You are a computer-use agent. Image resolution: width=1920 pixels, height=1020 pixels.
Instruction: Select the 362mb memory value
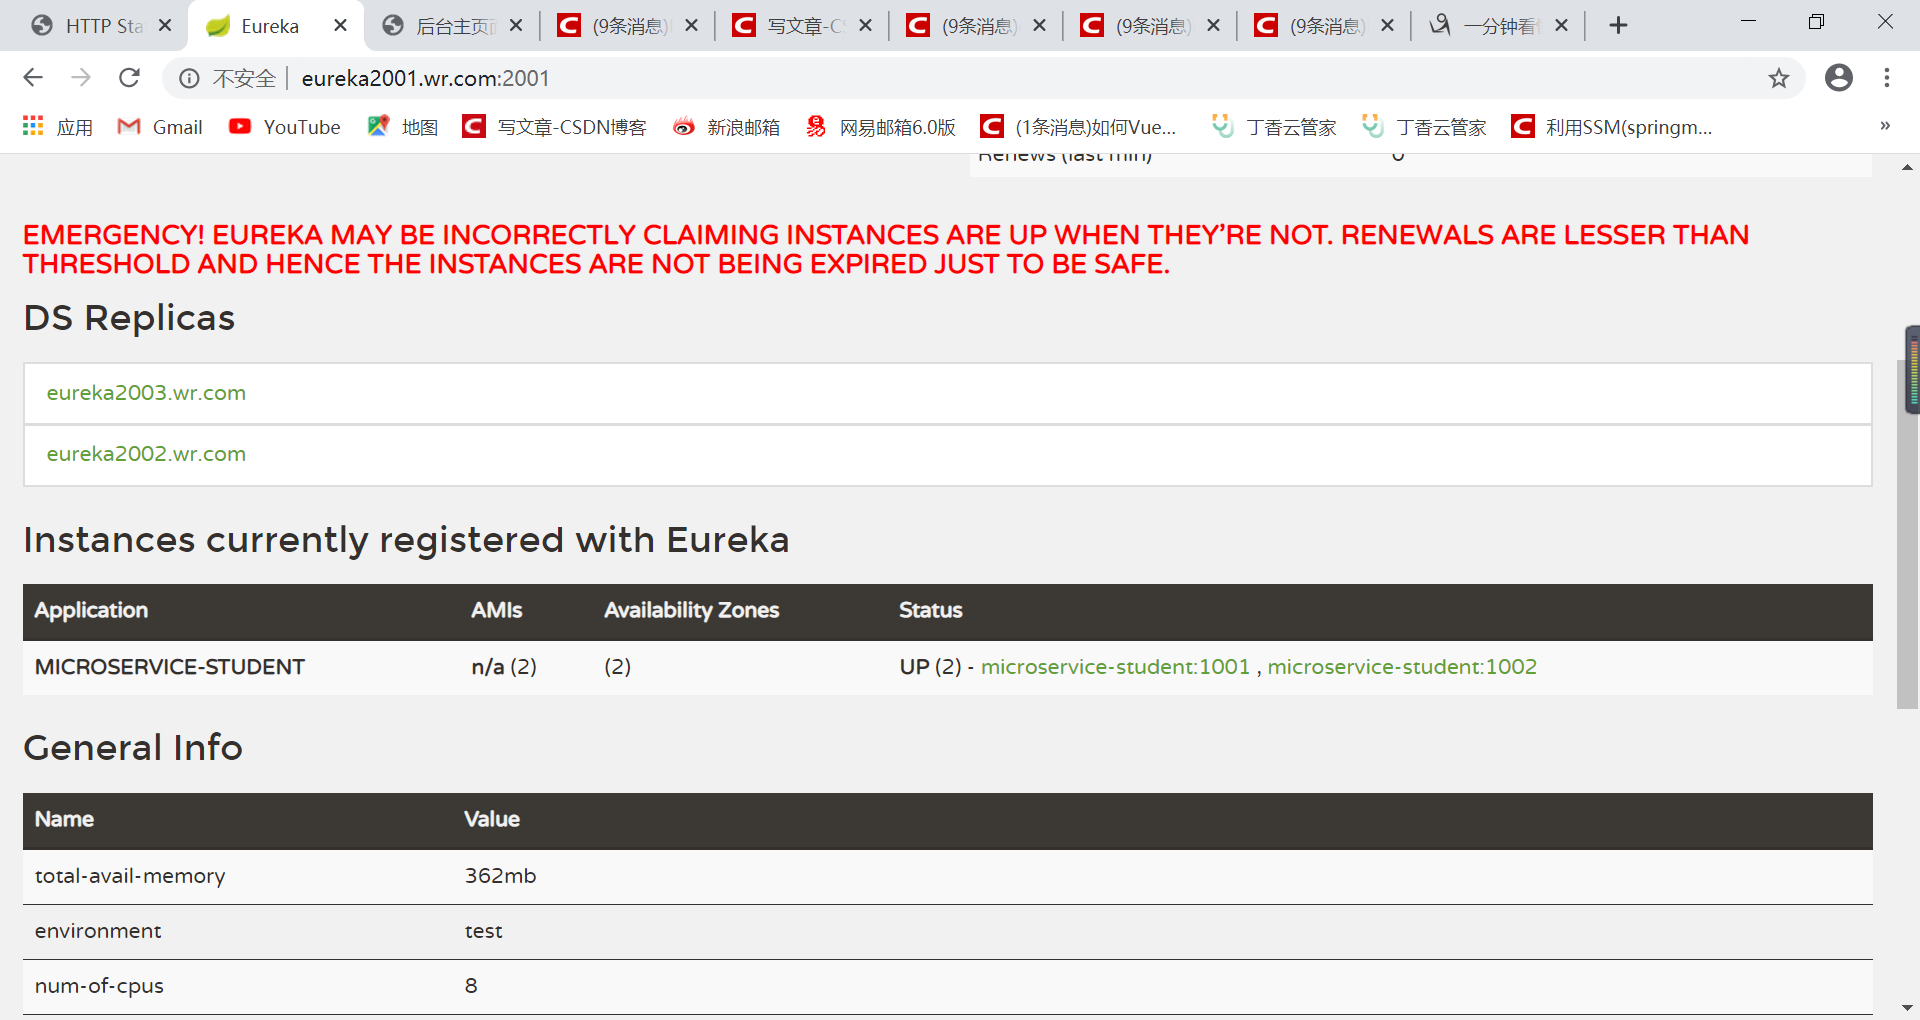[500, 876]
